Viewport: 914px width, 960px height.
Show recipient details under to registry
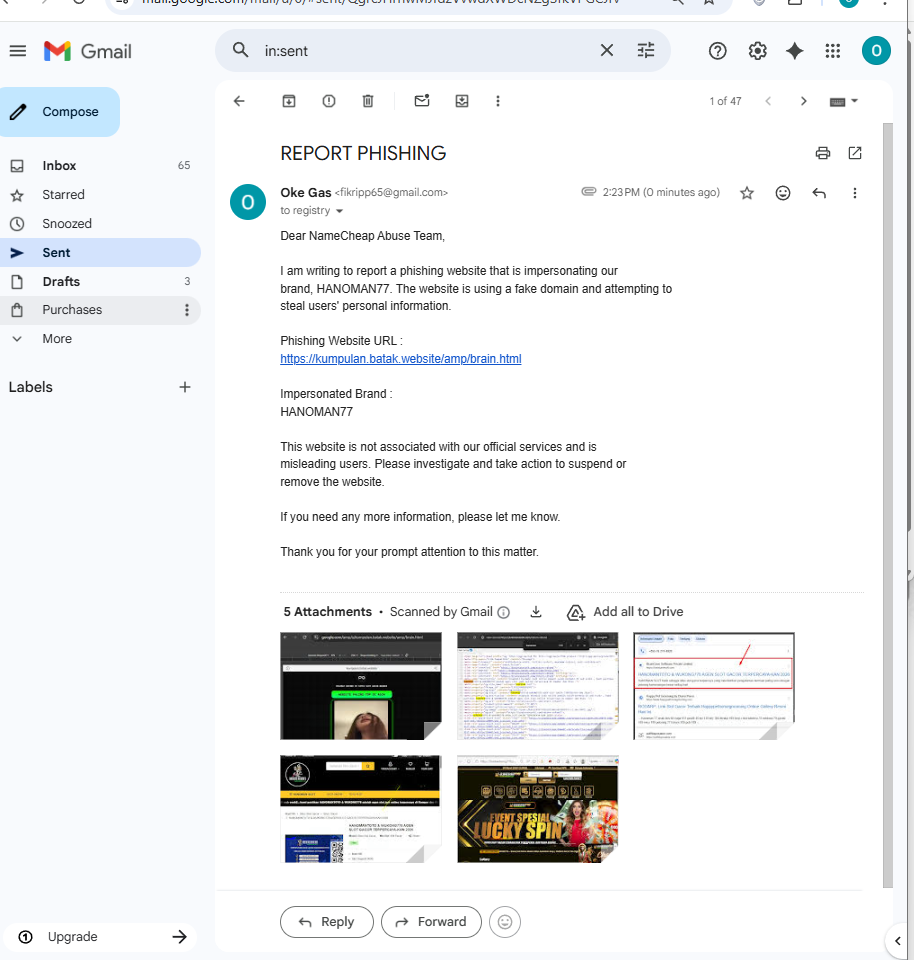340,211
